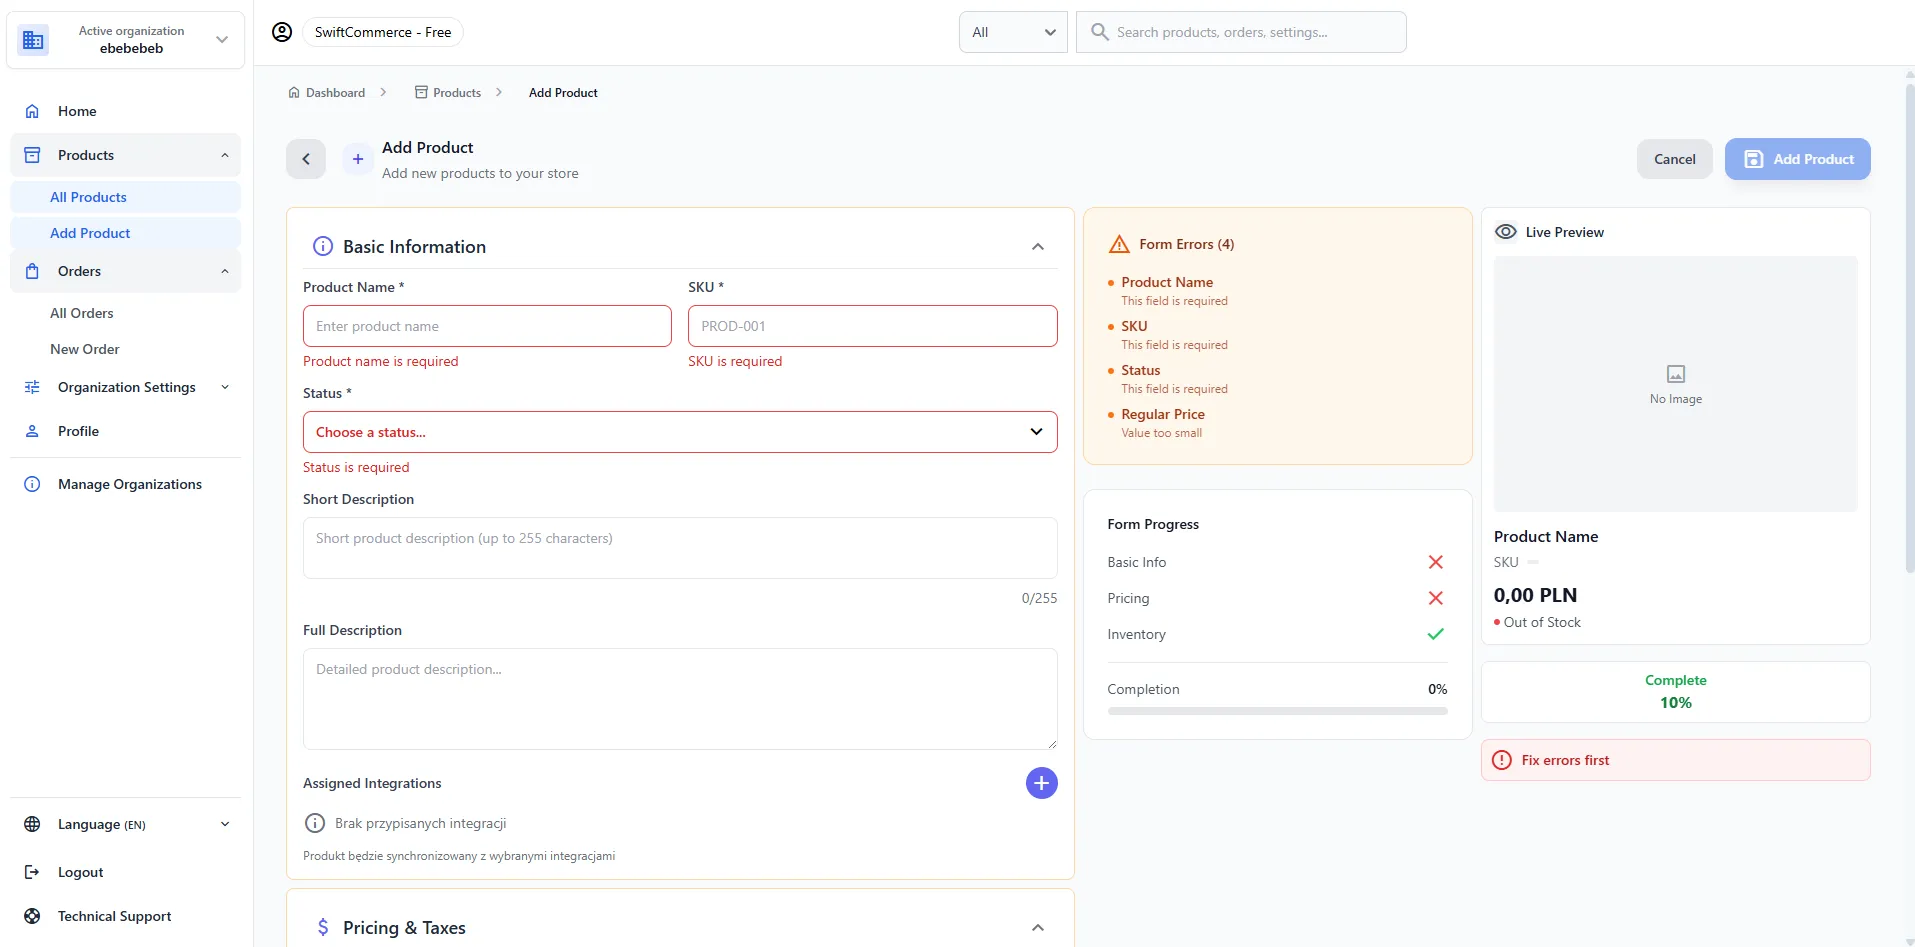Select All Orders in the sidebar
Screen dimensions: 1915x947
pyautogui.click(x=83, y=313)
